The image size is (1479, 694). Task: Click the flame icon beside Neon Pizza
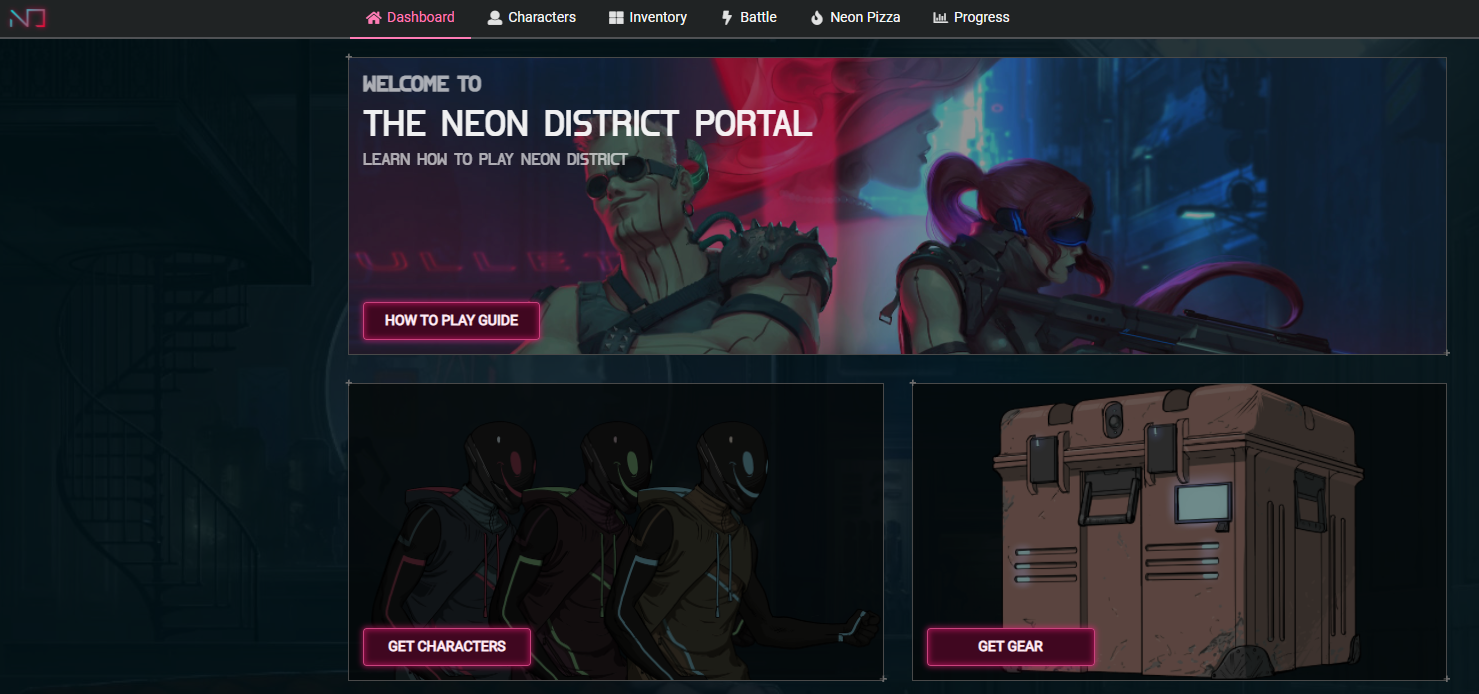[817, 17]
